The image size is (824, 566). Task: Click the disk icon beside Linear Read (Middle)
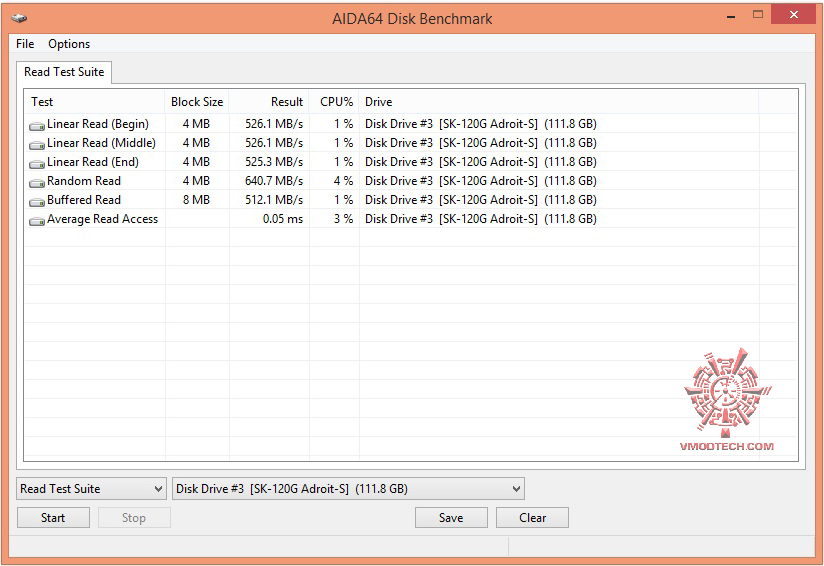pos(37,145)
